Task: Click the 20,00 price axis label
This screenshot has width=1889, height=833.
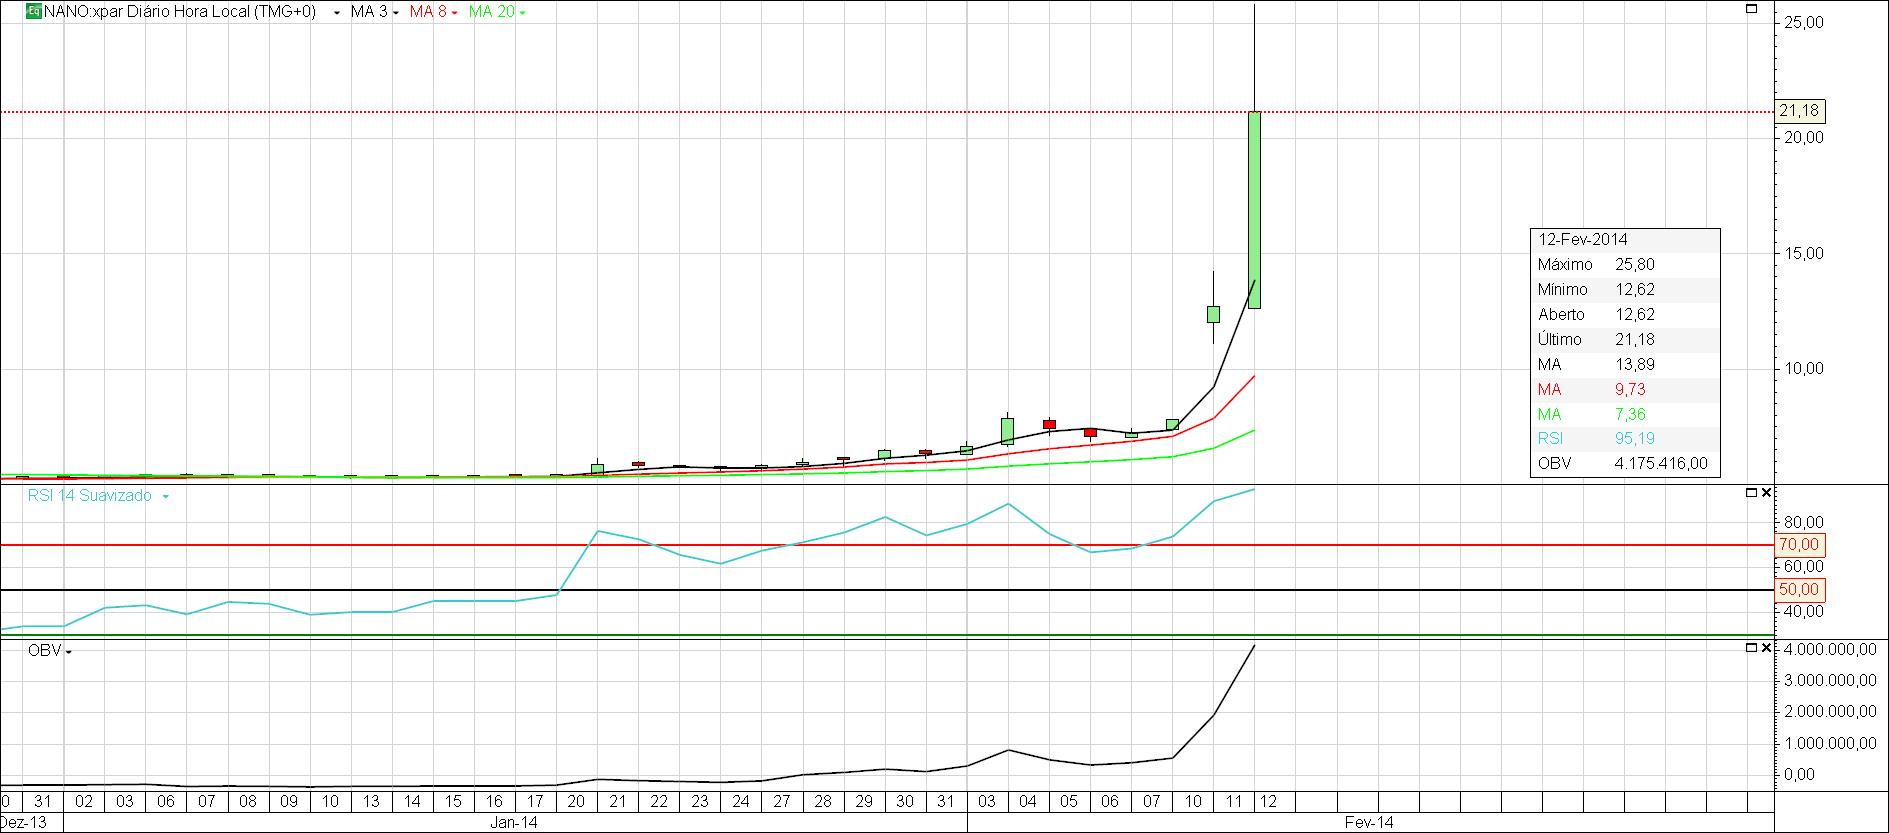Action: [1802, 138]
